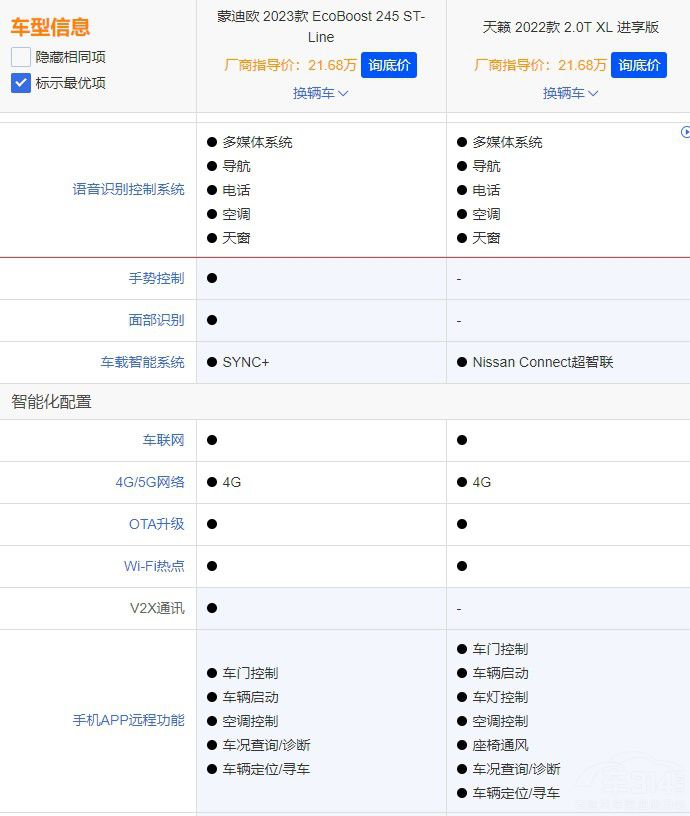Image resolution: width=690 pixels, height=816 pixels.
Task: Click 询底价 button for 天籁
Action: (639, 65)
